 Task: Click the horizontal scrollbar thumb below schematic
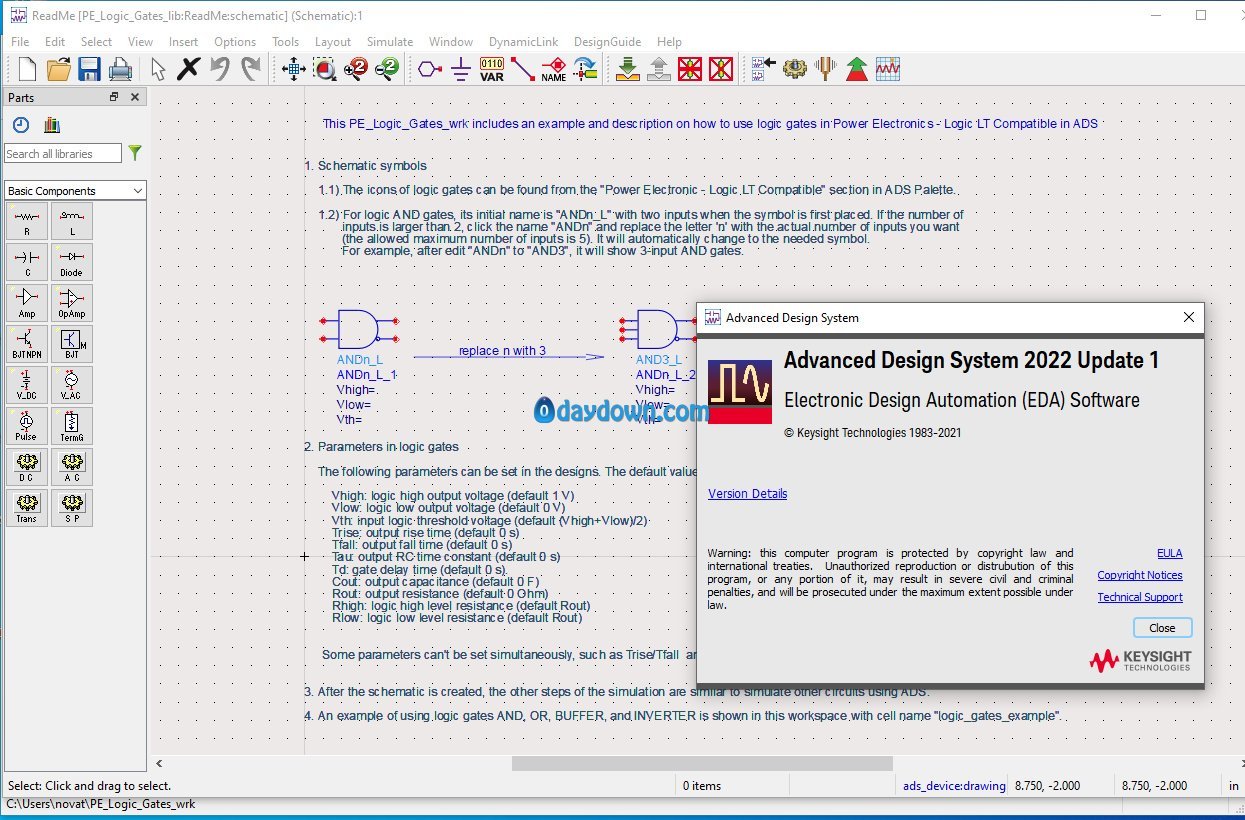702,763
